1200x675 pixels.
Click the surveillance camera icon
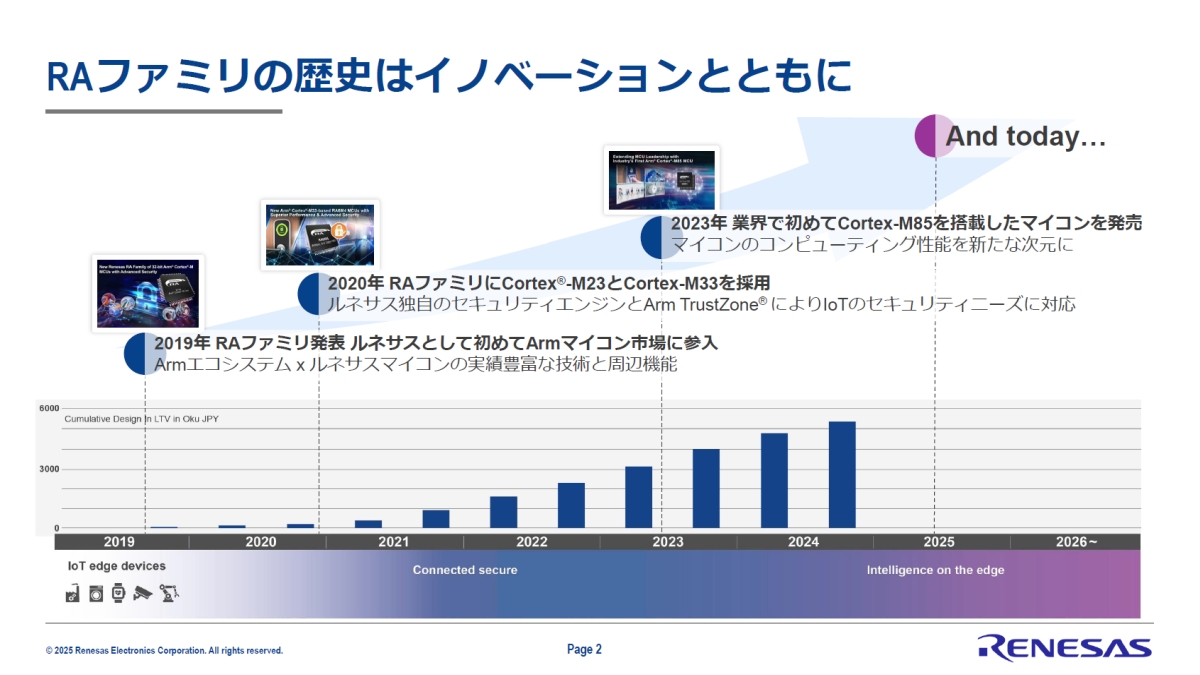point(143,592)
